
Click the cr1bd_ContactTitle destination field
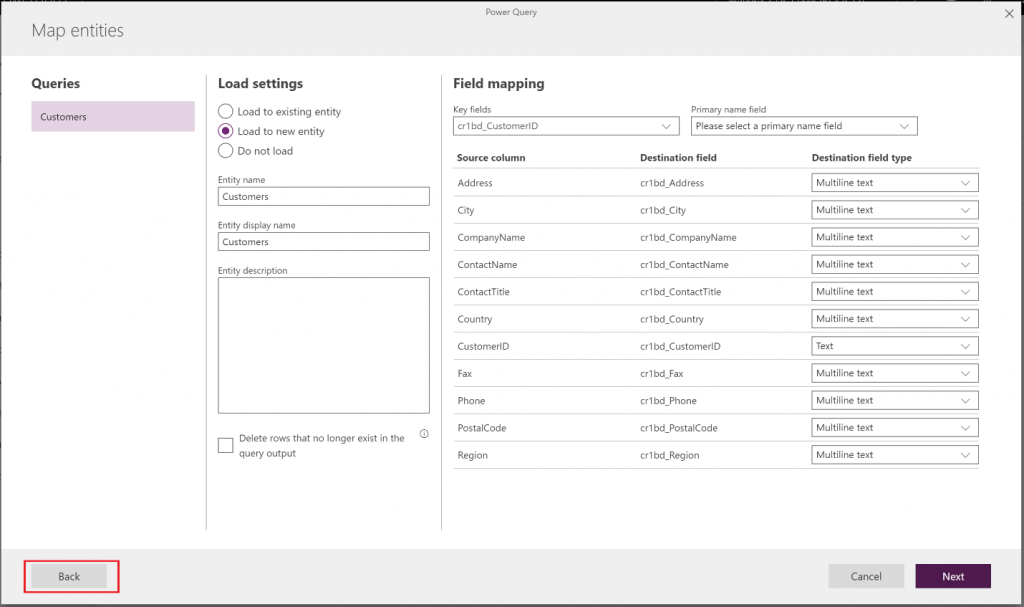(680, 292)
